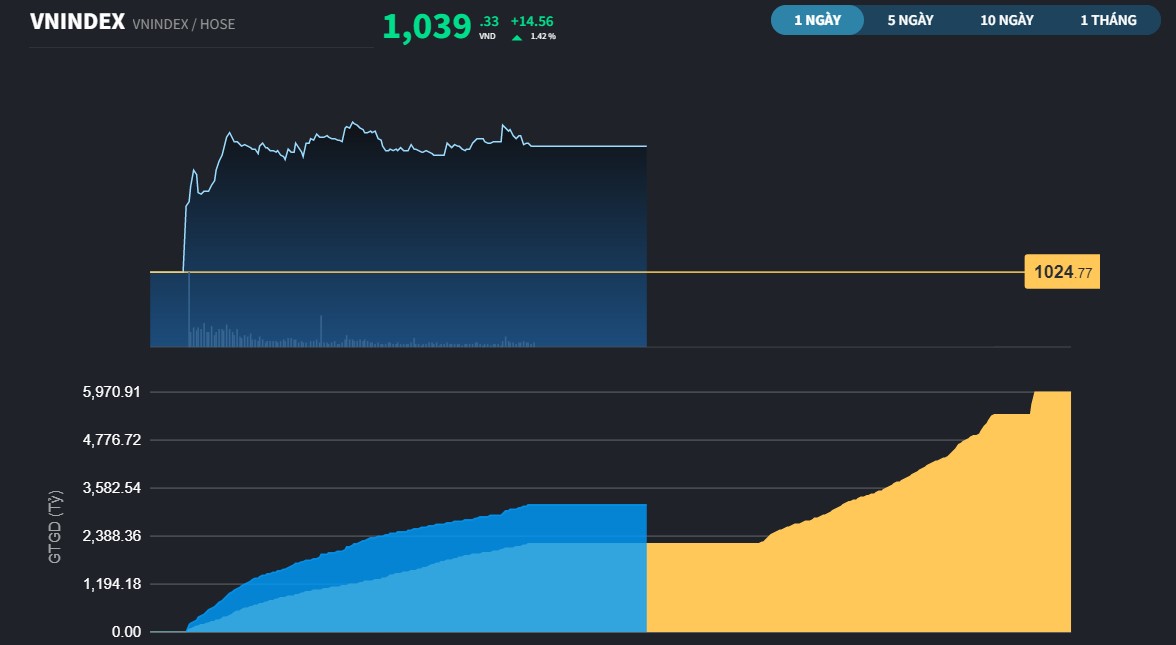This screenshot has height=645, width=1176.
Task: Click the yellow 1024.77 reference price badge
Action: click(1061, 271)
